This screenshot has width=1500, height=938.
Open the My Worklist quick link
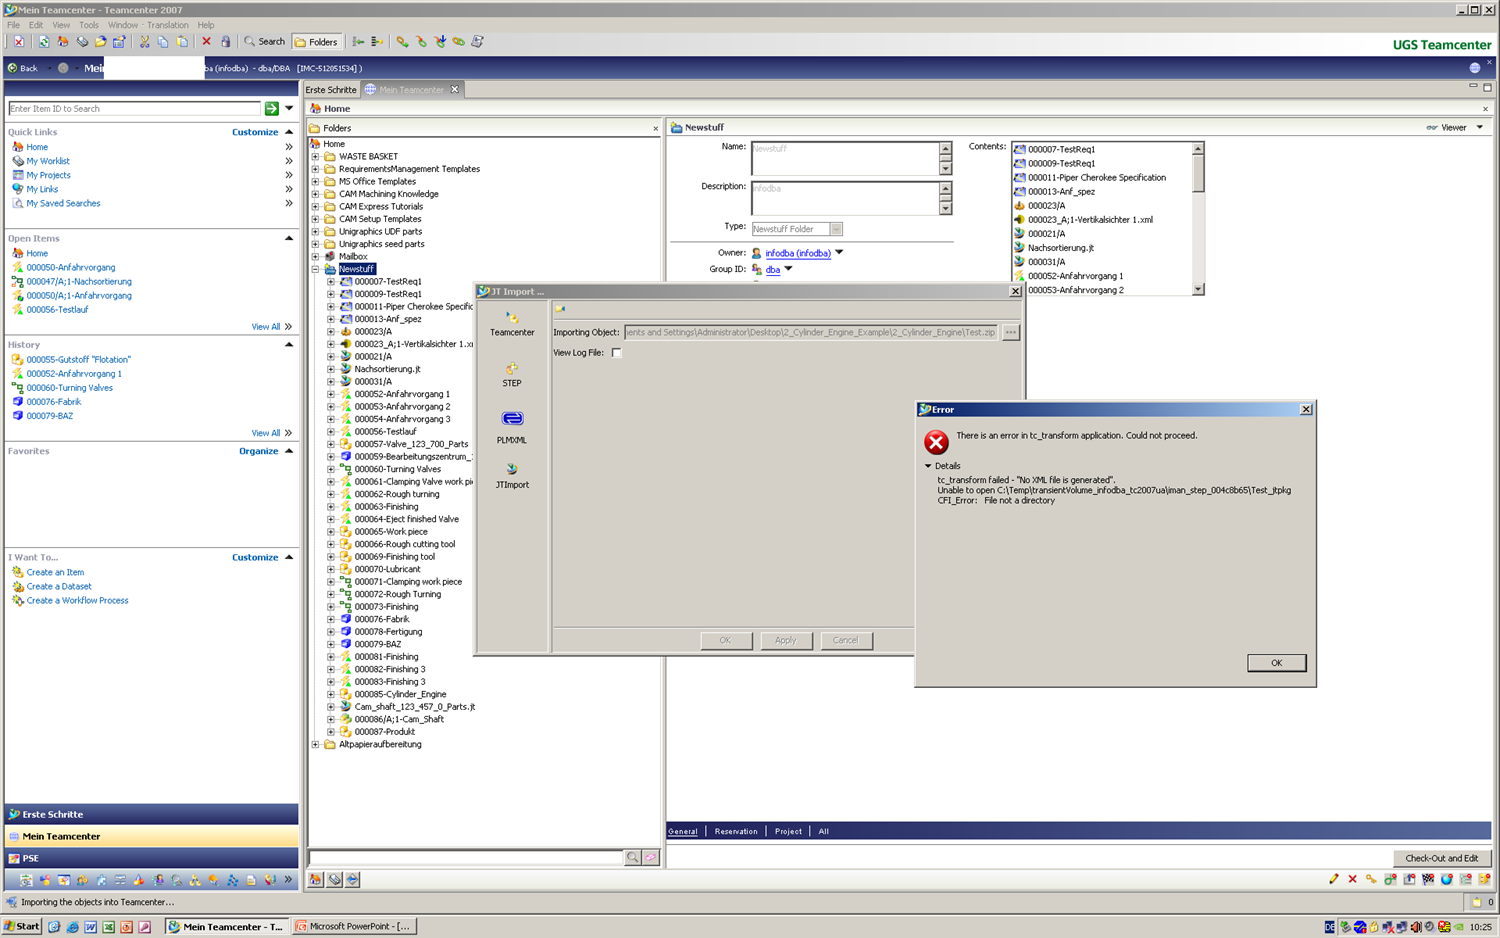point(48,161)
